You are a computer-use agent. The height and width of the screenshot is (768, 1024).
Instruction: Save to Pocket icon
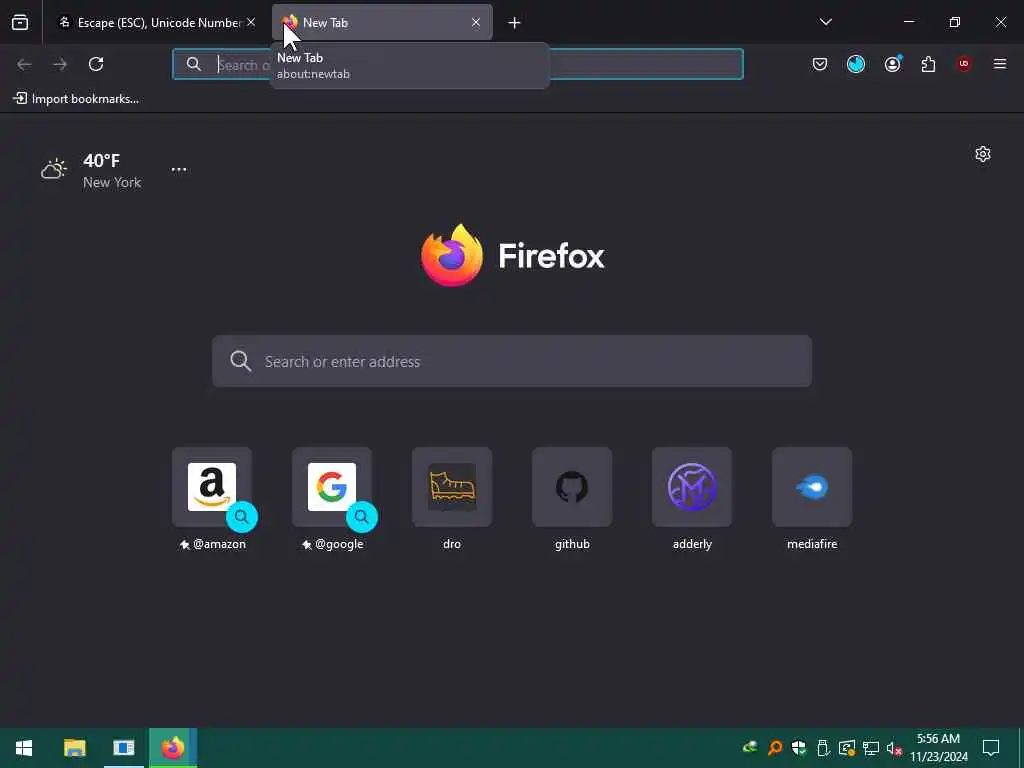point(820,64)
